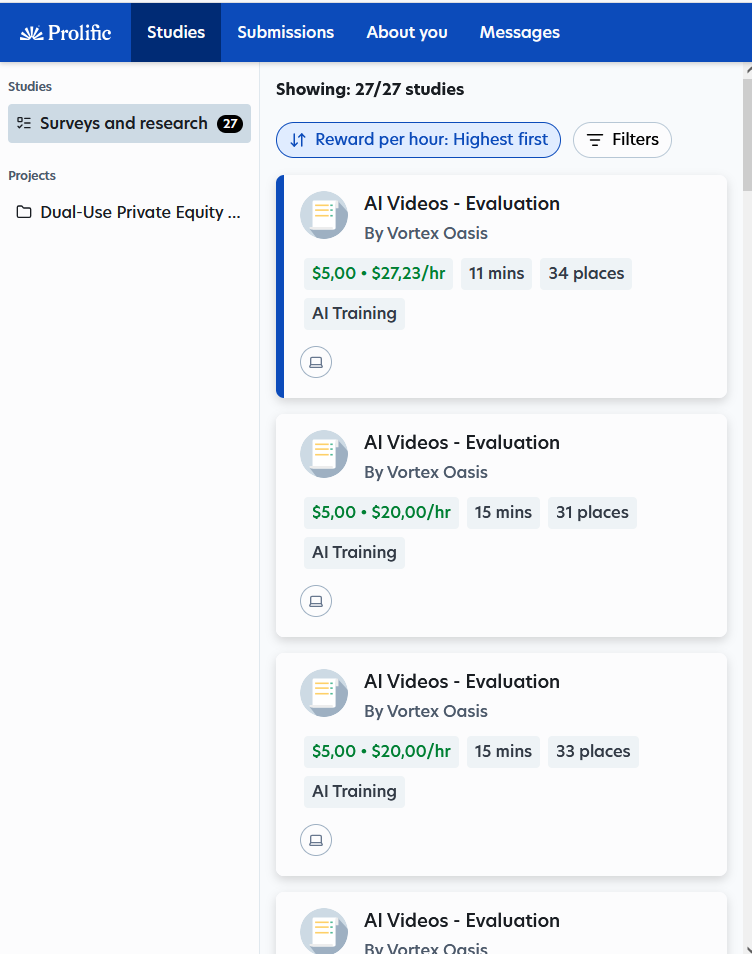Screen dimensions: 752x954
Task: Click AI Training tag on 33 places card
Action: (354, 792)
